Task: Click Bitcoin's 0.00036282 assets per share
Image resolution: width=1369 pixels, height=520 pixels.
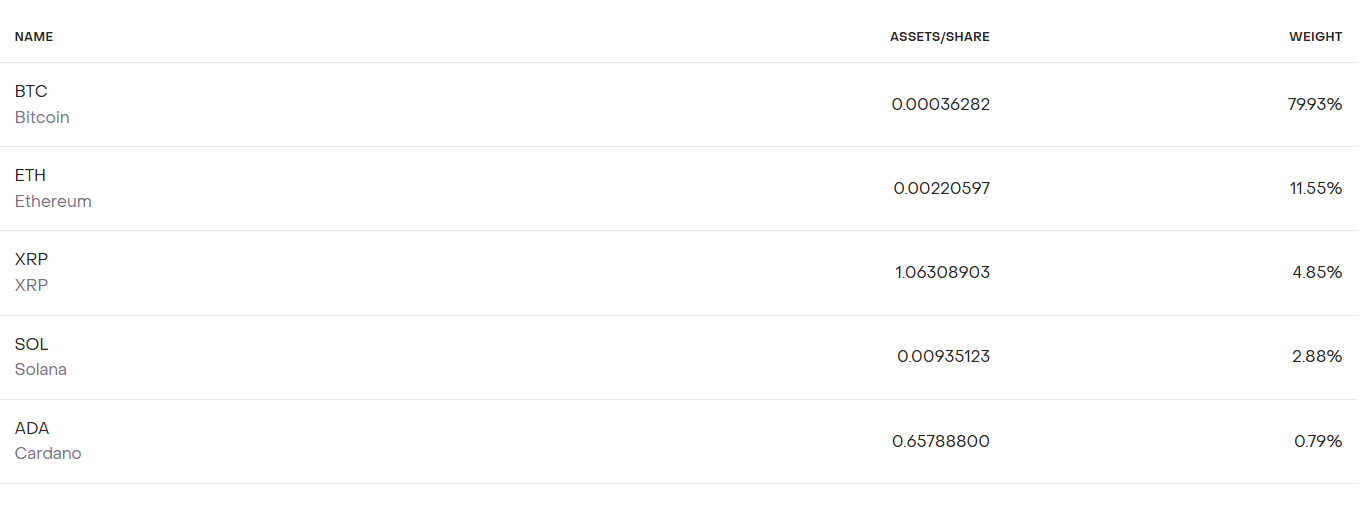Action: pyautogui.click(x=940, y=104)
